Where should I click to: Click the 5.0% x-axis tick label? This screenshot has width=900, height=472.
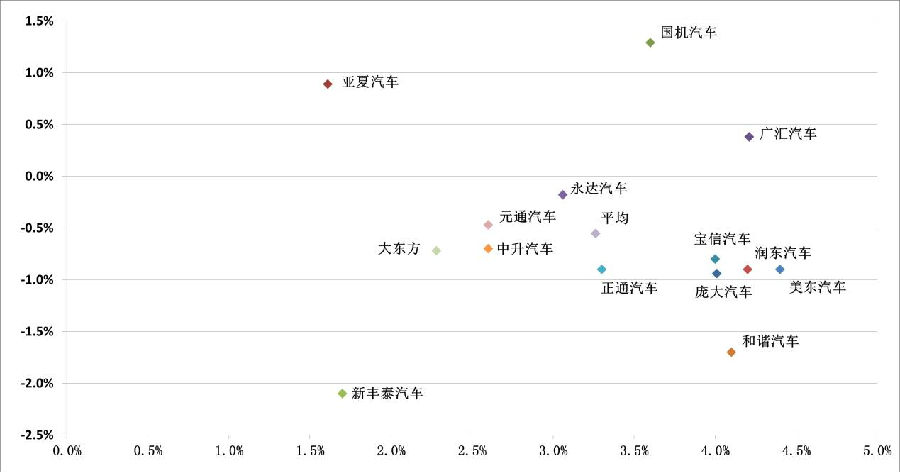[877, 452]
